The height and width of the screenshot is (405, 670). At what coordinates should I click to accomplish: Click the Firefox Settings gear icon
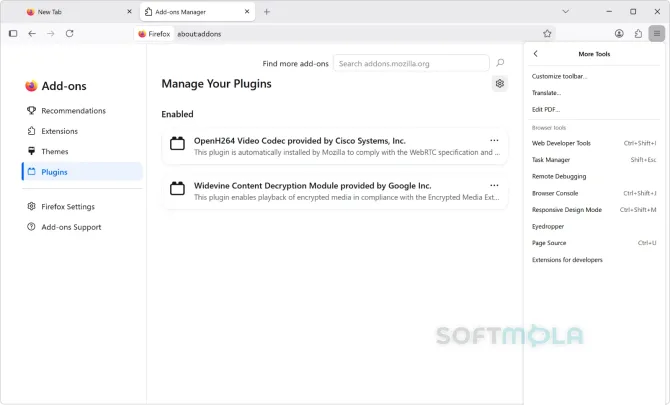(31, 206)
